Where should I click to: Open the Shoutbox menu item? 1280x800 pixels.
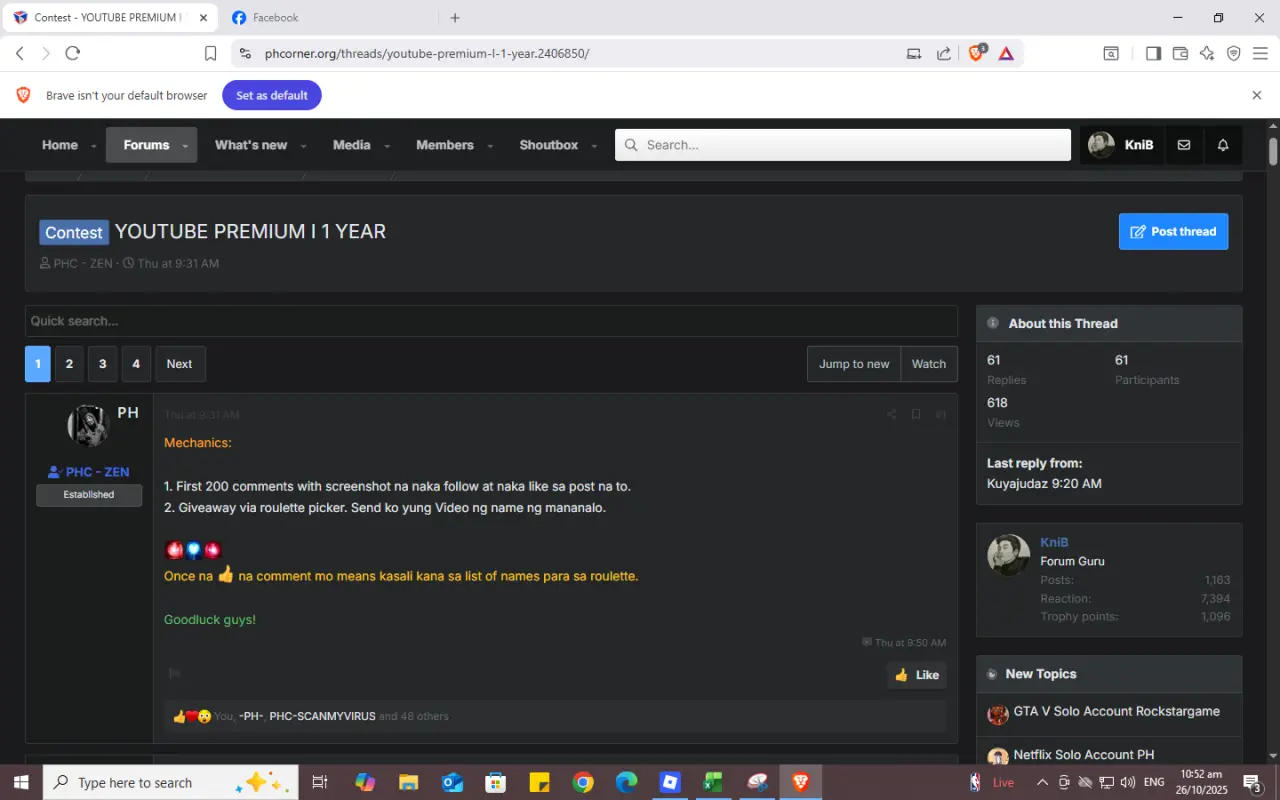tap(549, 145)
